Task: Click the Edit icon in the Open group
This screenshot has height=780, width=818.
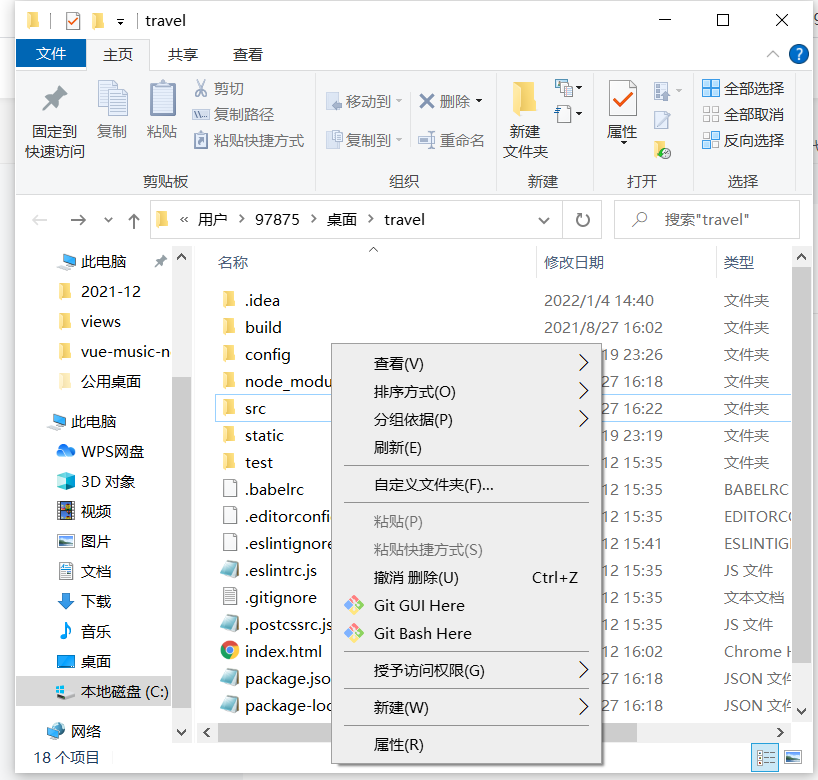Action: pos(662,121)
